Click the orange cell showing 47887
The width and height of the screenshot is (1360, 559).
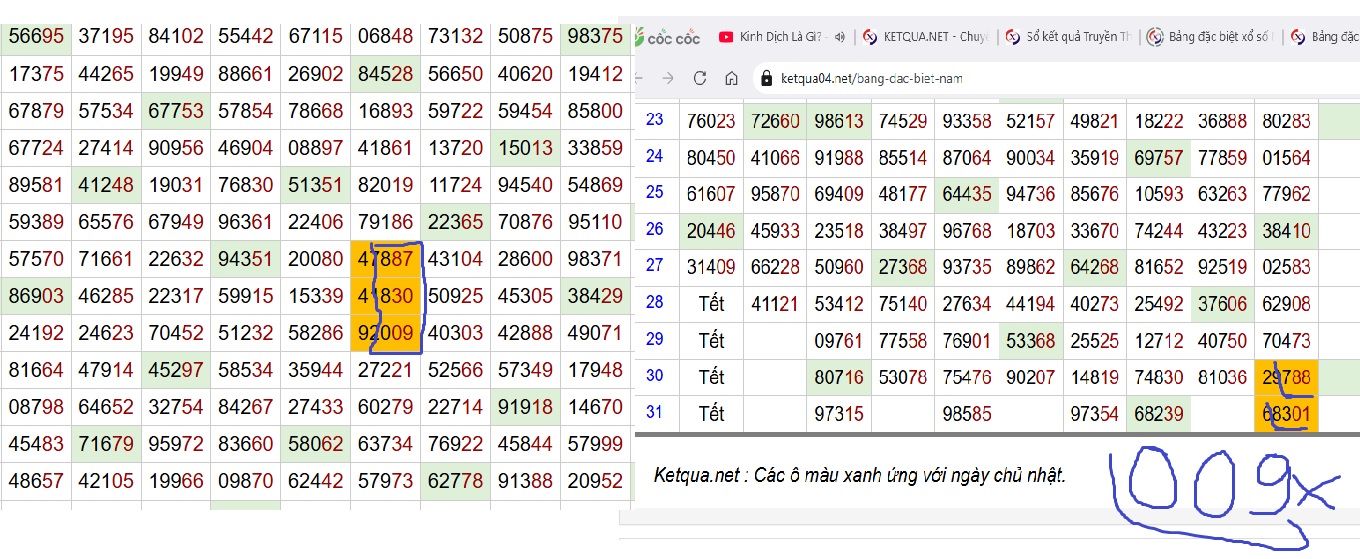pyautogui.click(x=385, y=259)
